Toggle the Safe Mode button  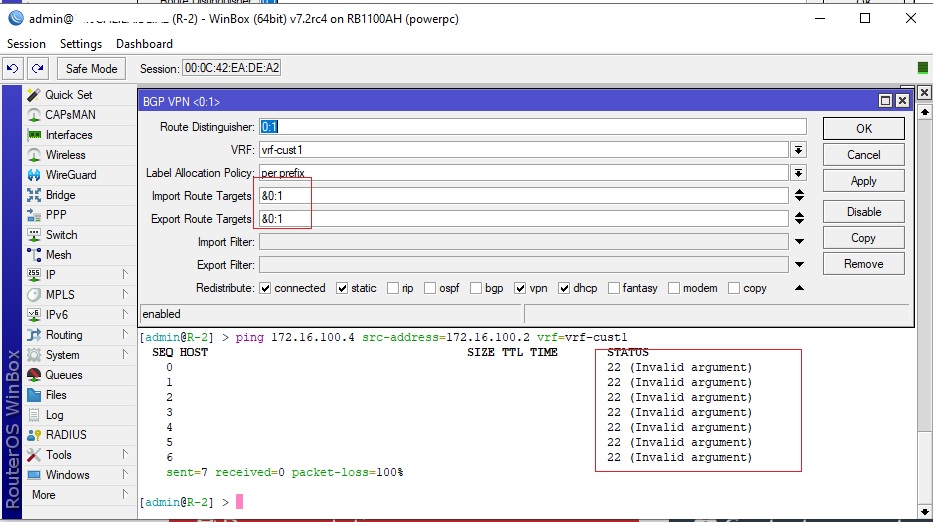coord(92,68)
